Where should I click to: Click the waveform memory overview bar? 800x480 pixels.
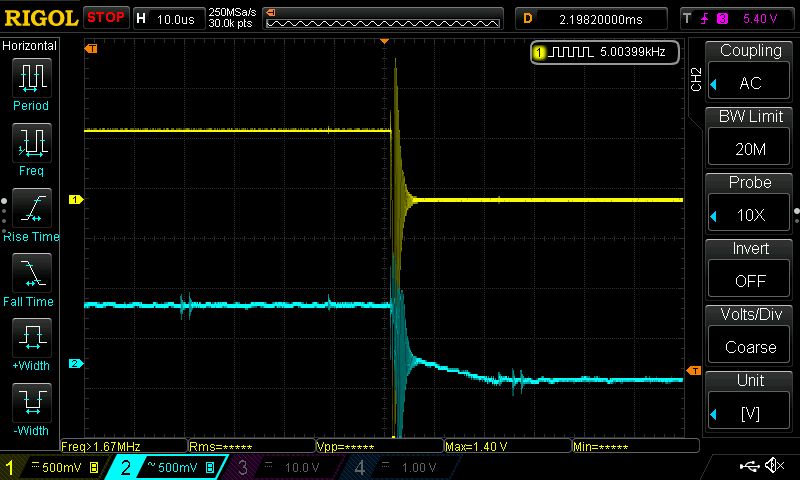click(x=383, y=23)
